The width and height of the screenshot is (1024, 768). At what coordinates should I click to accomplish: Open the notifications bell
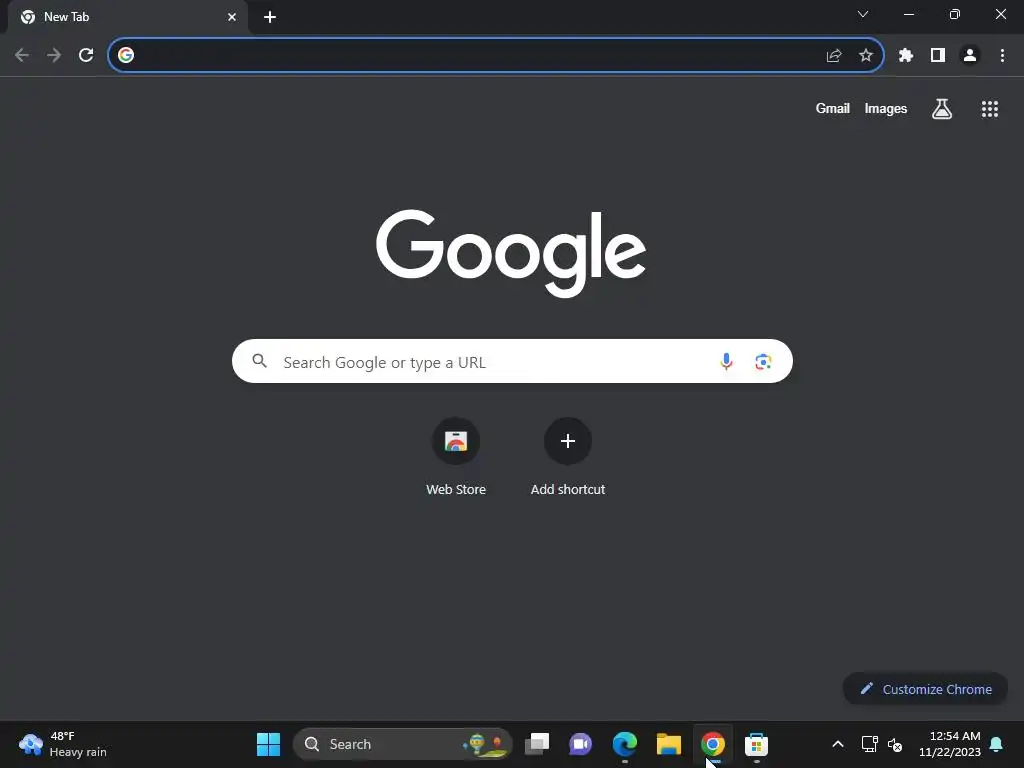996,744
